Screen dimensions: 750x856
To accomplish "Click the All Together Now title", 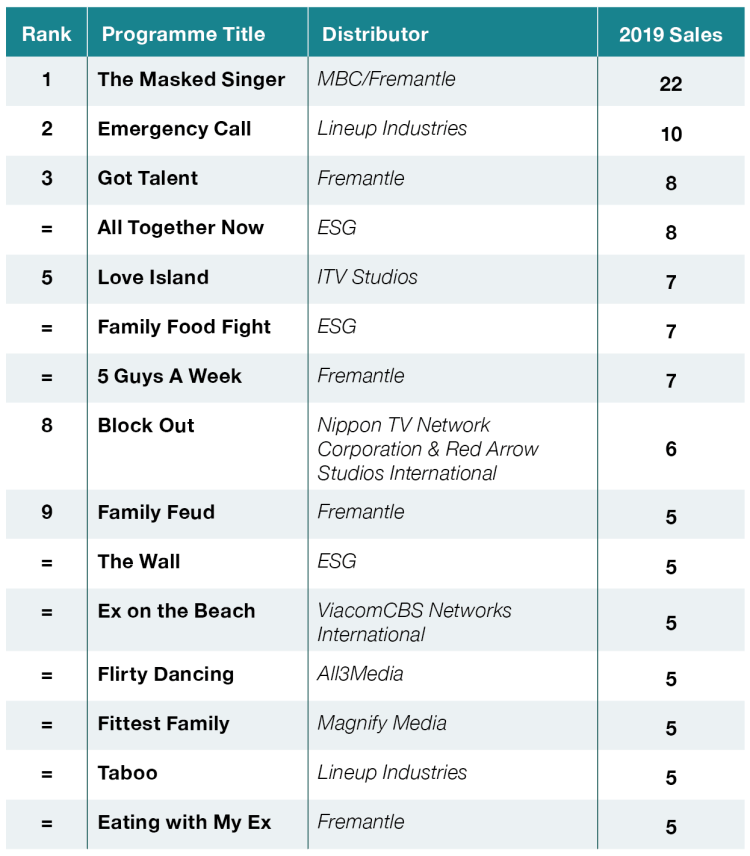I will coord(181,228).
